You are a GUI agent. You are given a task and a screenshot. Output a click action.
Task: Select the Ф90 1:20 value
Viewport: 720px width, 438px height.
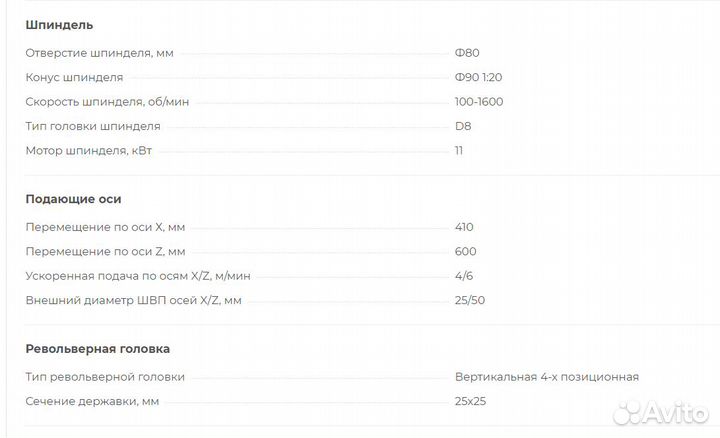[480, 77]
